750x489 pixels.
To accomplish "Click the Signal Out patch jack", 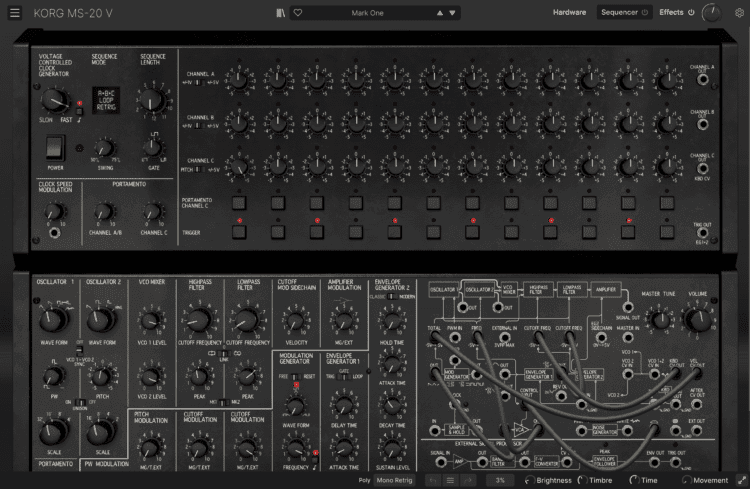I will (x=628, y=307).
